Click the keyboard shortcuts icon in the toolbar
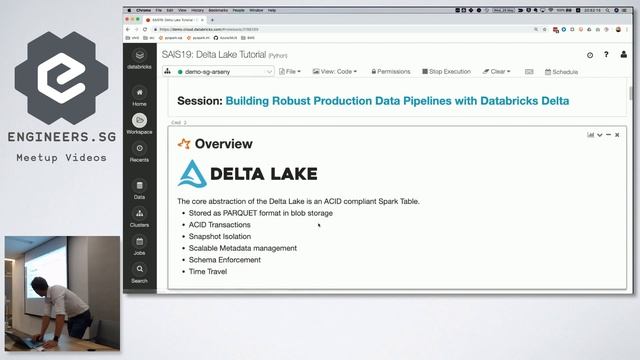Screen dimensions: 640x360 (x=529, y=71)
